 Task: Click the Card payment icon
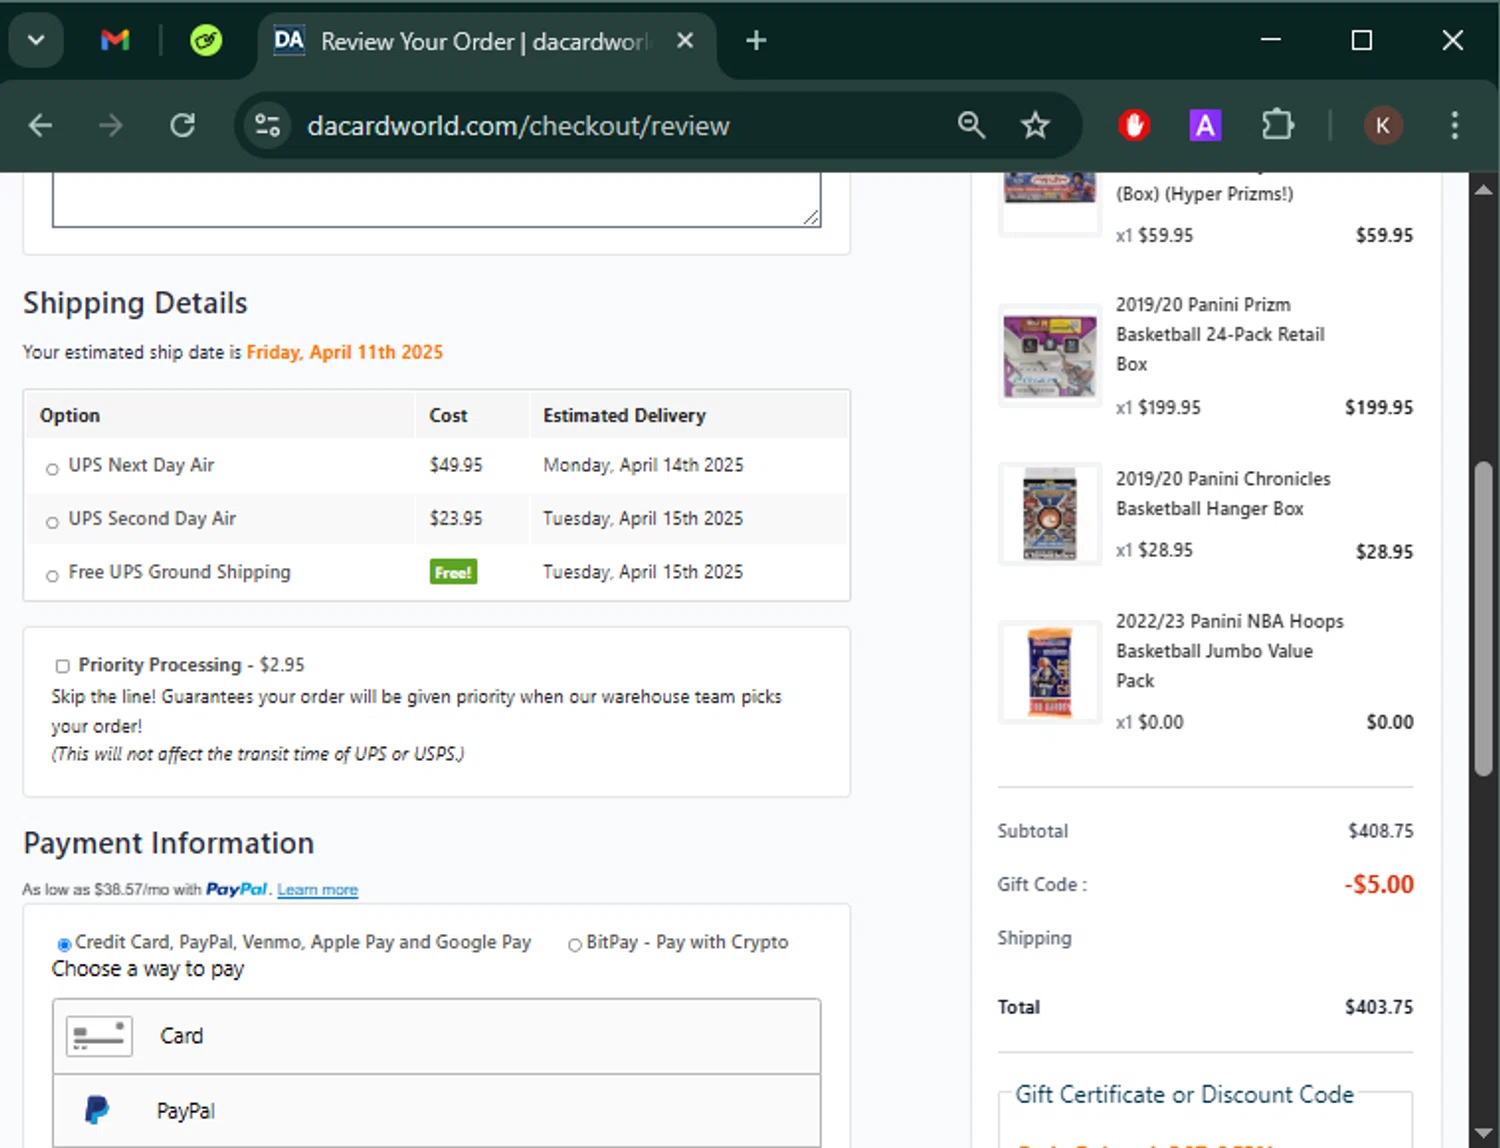pyautogui.click(x=99, y=1036)
